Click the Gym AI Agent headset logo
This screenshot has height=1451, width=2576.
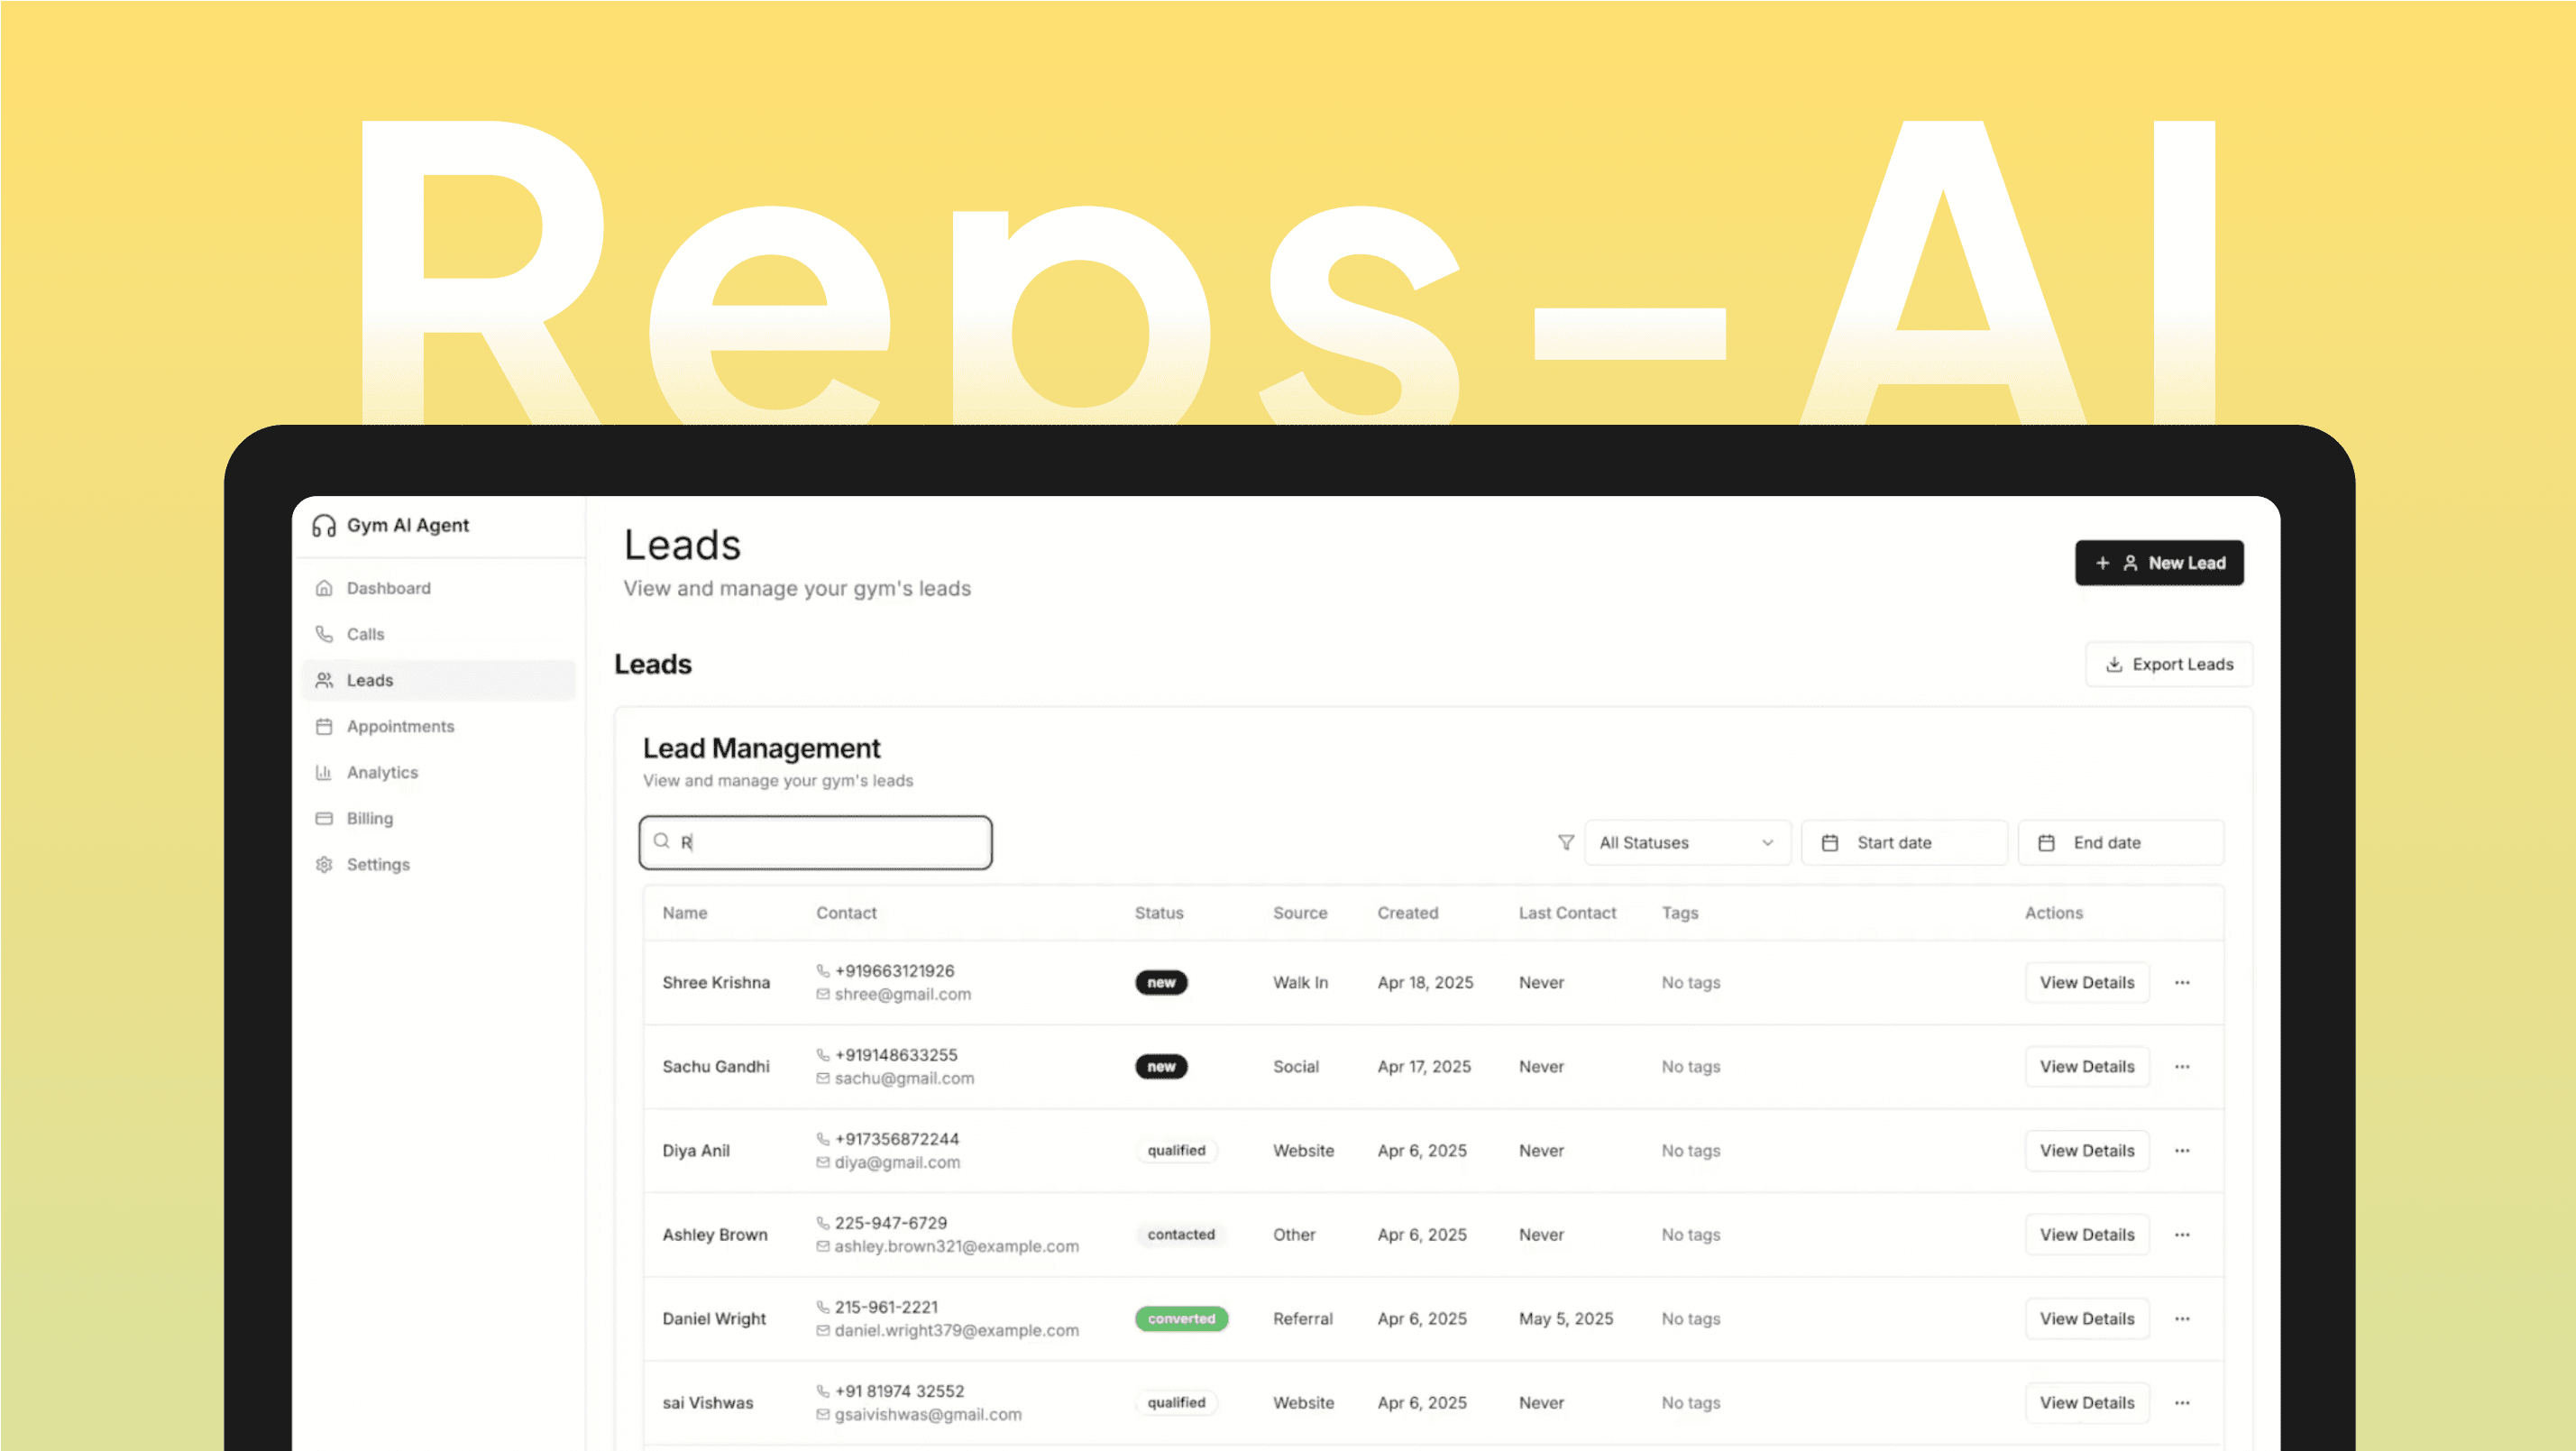point(323,526)
